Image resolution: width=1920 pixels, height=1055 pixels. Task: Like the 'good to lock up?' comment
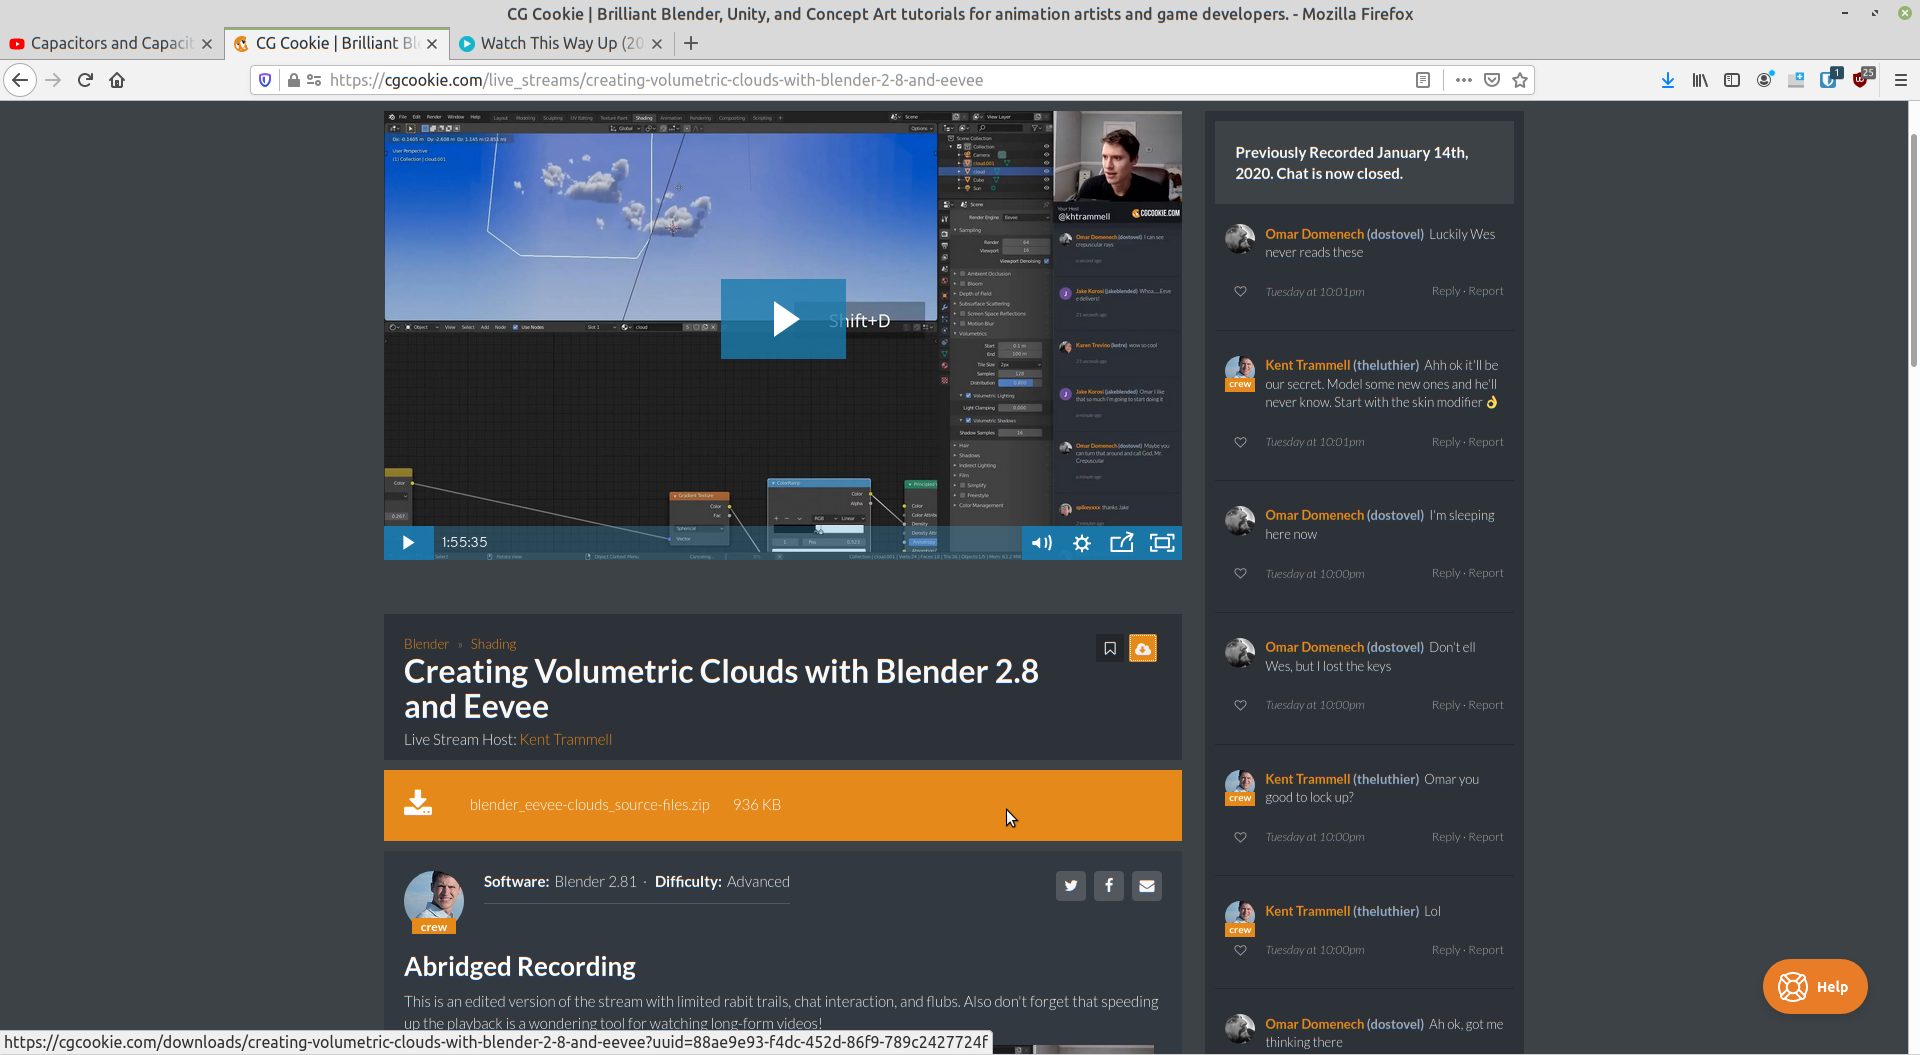click(x=1240, y=837)
